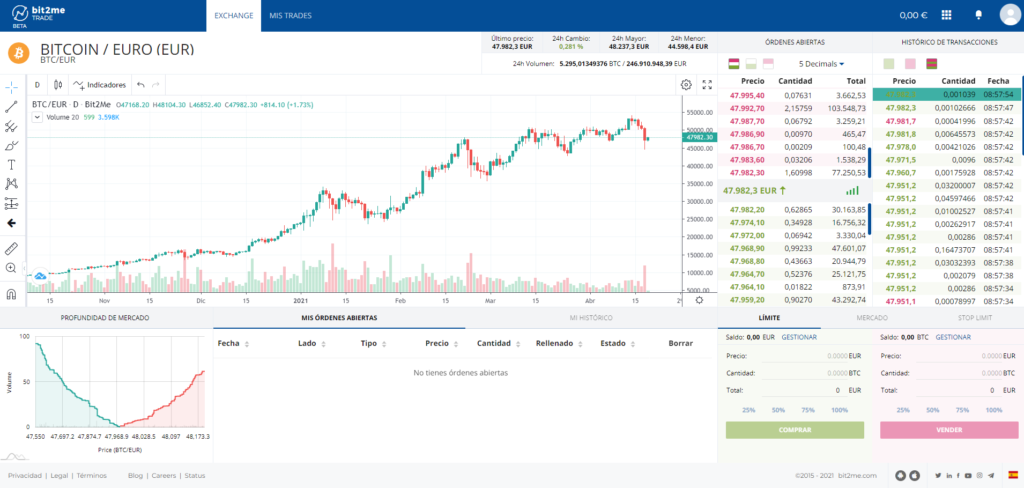The height and width of the screenshot is (488, 1024).
Task: Open the user profile avatar
Action: coord(1010,15)
